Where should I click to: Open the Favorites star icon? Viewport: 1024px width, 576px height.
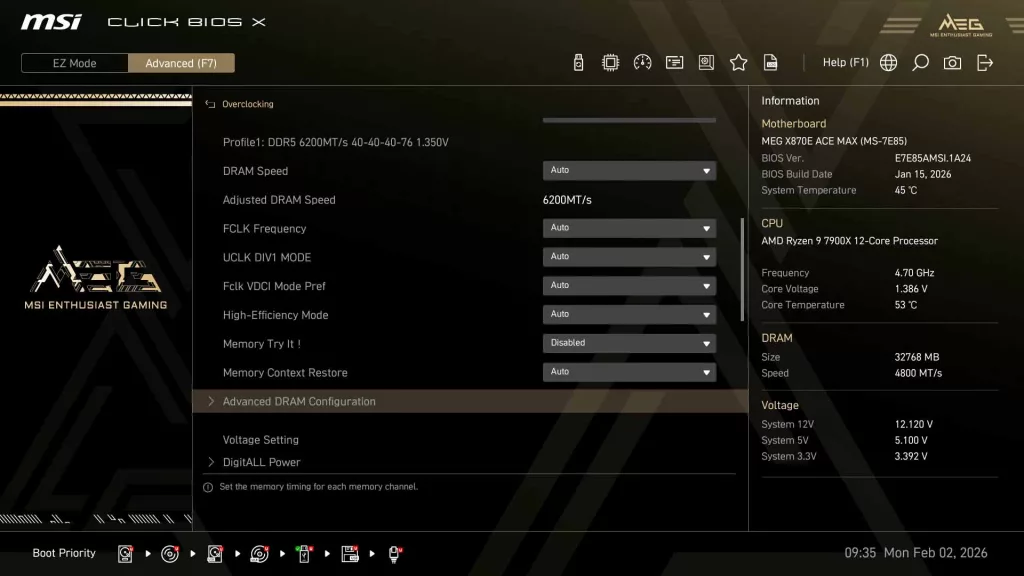point(738,62)
